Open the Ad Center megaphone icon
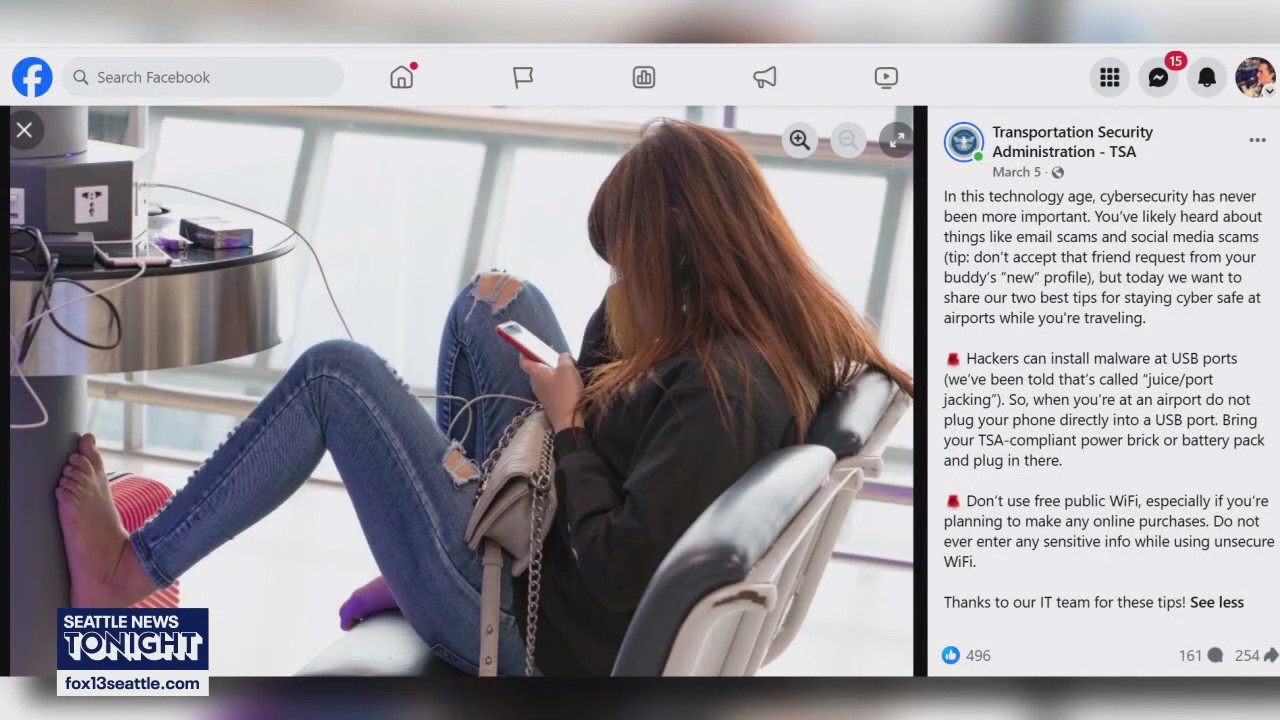Image resolution: width=1280 pixels, height=720 pixels. (764, 77)
